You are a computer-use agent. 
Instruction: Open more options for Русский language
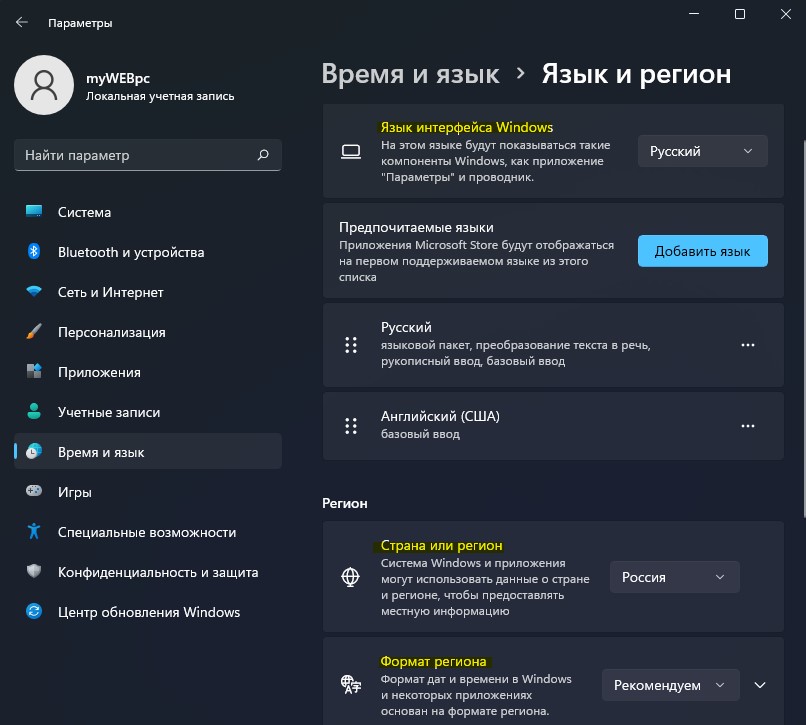coord(748,345)
